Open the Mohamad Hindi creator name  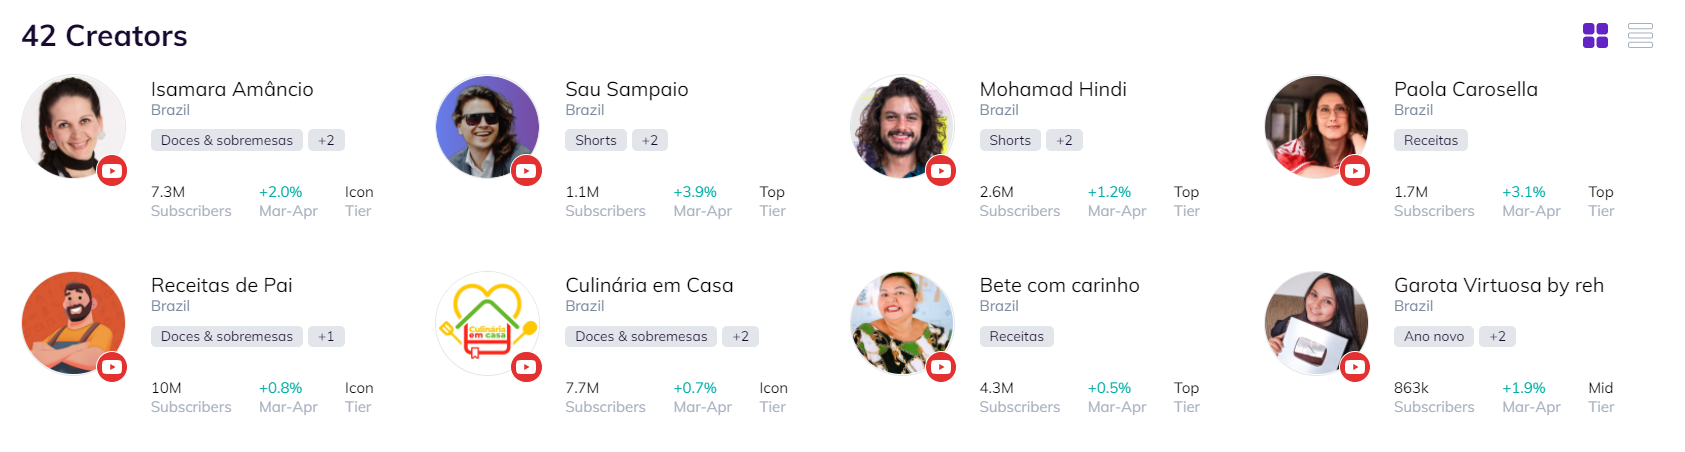click(1053, 89)
